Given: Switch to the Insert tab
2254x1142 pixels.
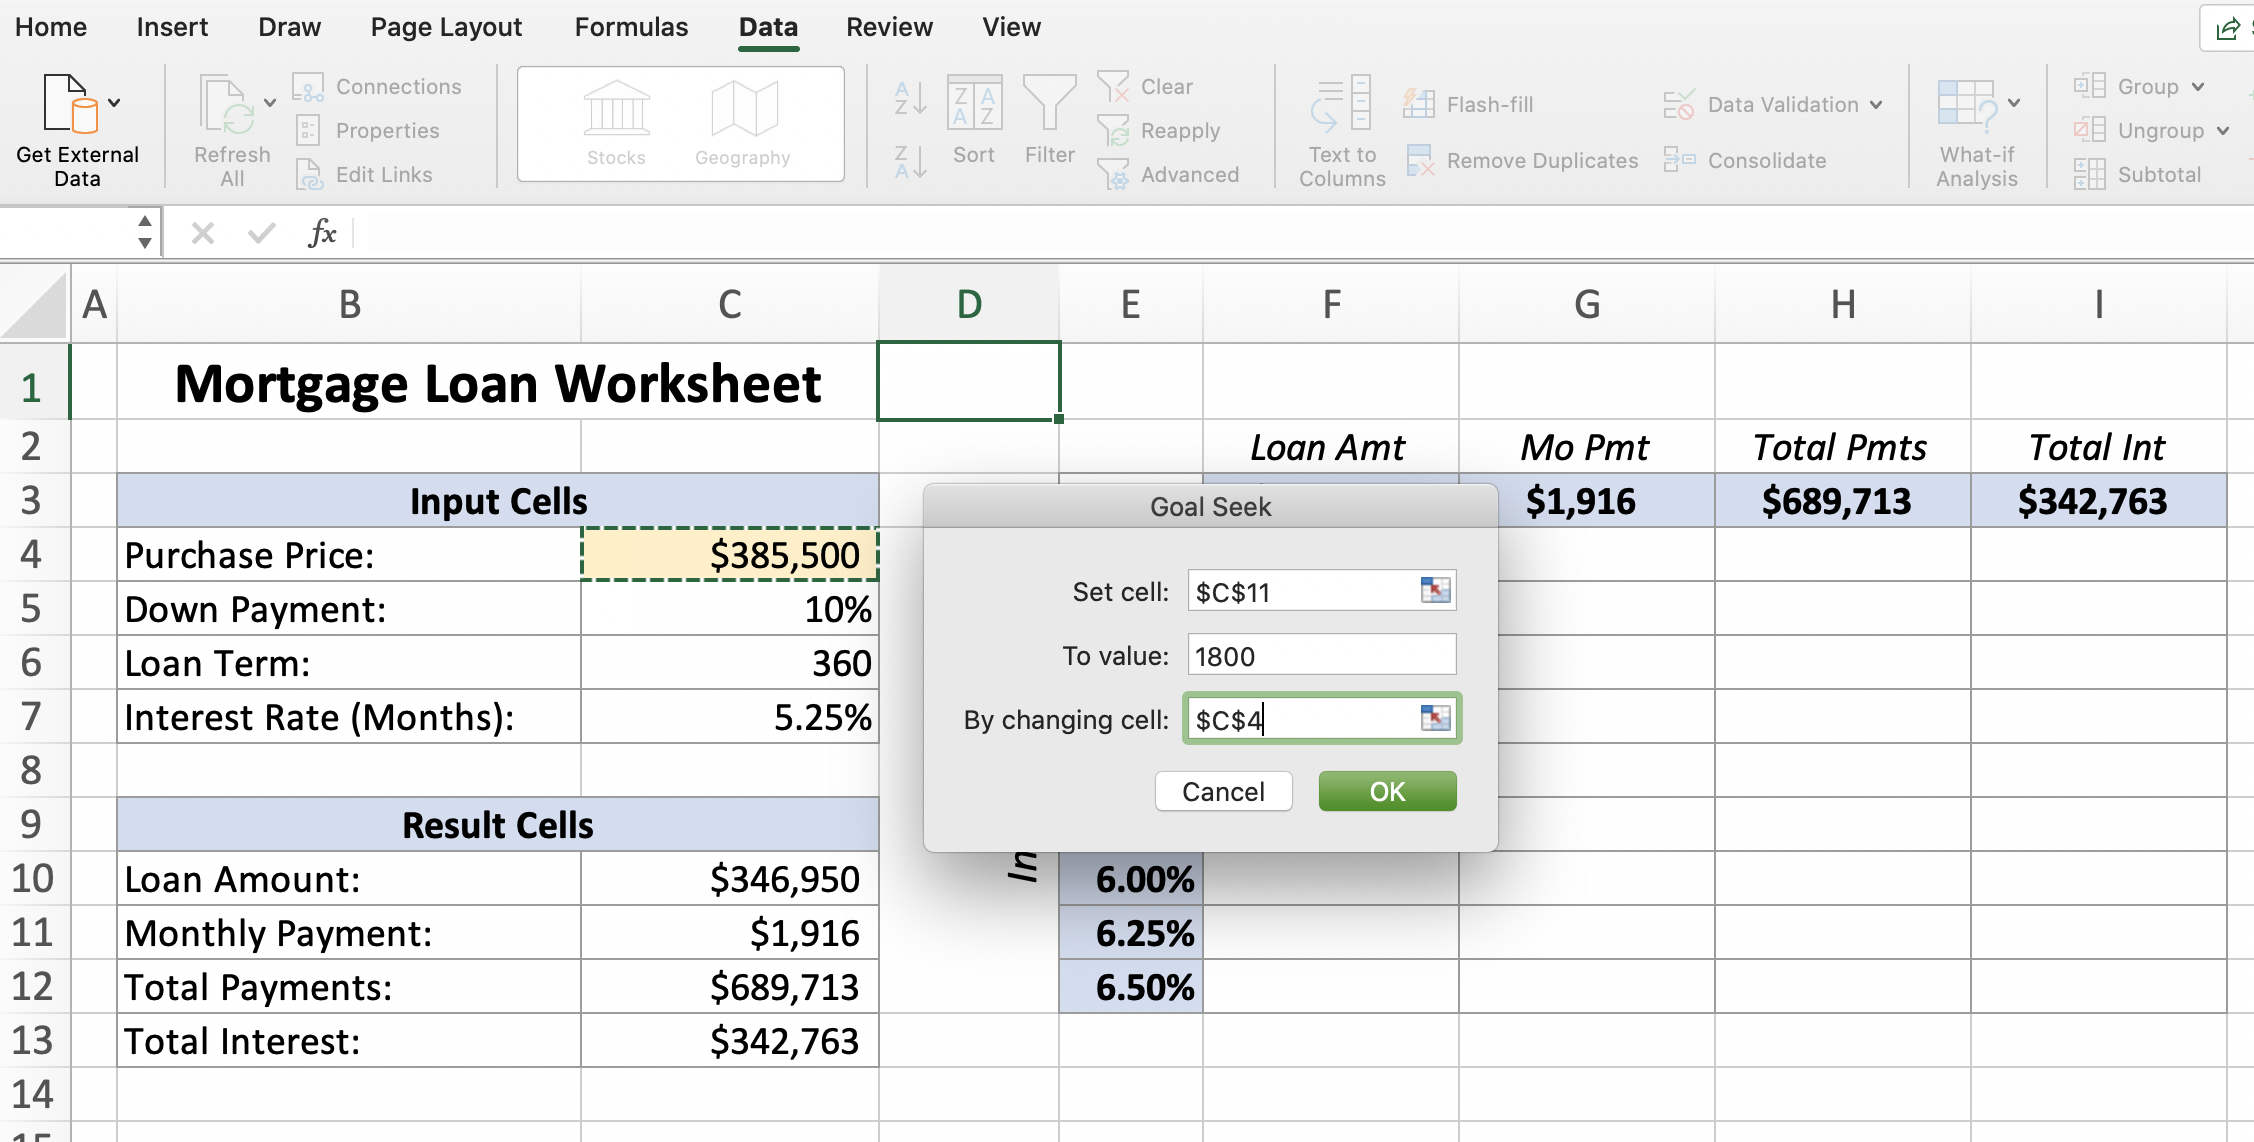Looking at the screenshot, I should pyautogui.click(x=172, y=27).
